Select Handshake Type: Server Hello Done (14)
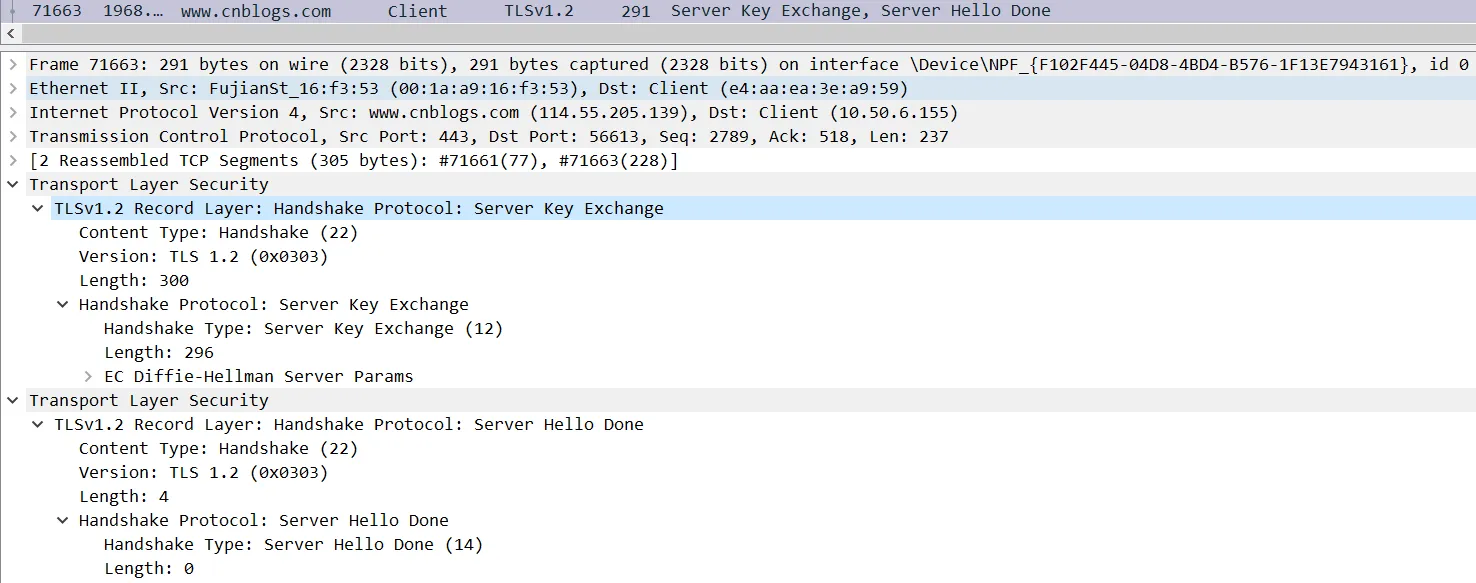 click(292, 544)
